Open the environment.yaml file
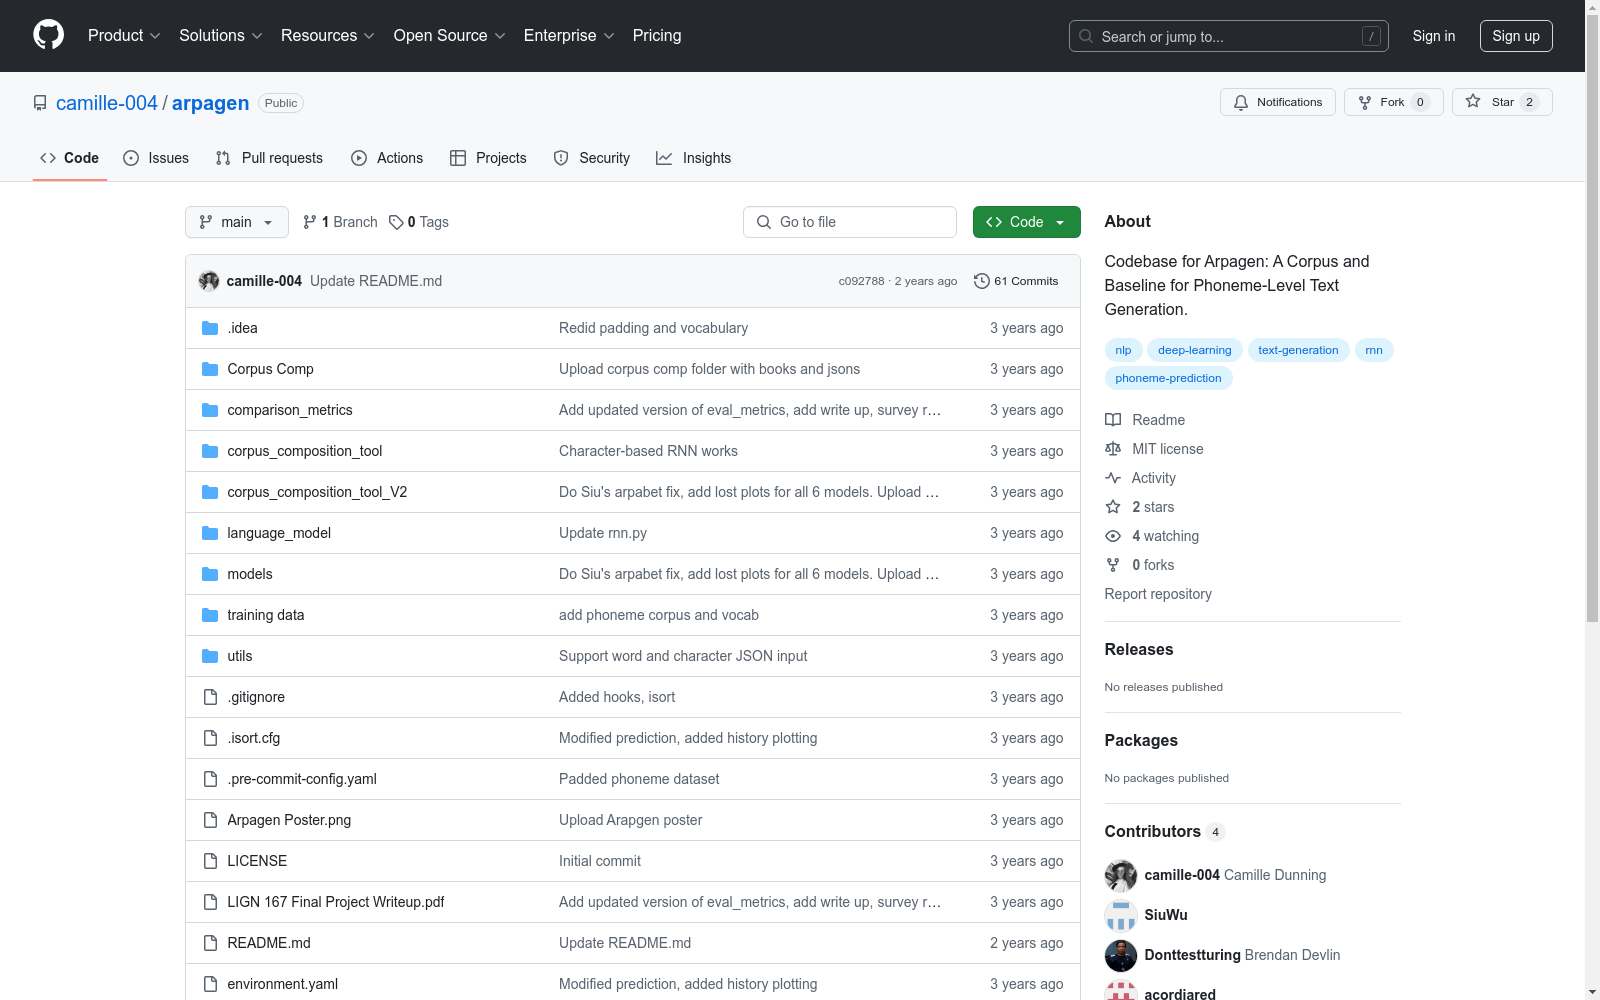Viewport: 1600px width, 1000px height. pyautogui.click(x=282, y=984)
